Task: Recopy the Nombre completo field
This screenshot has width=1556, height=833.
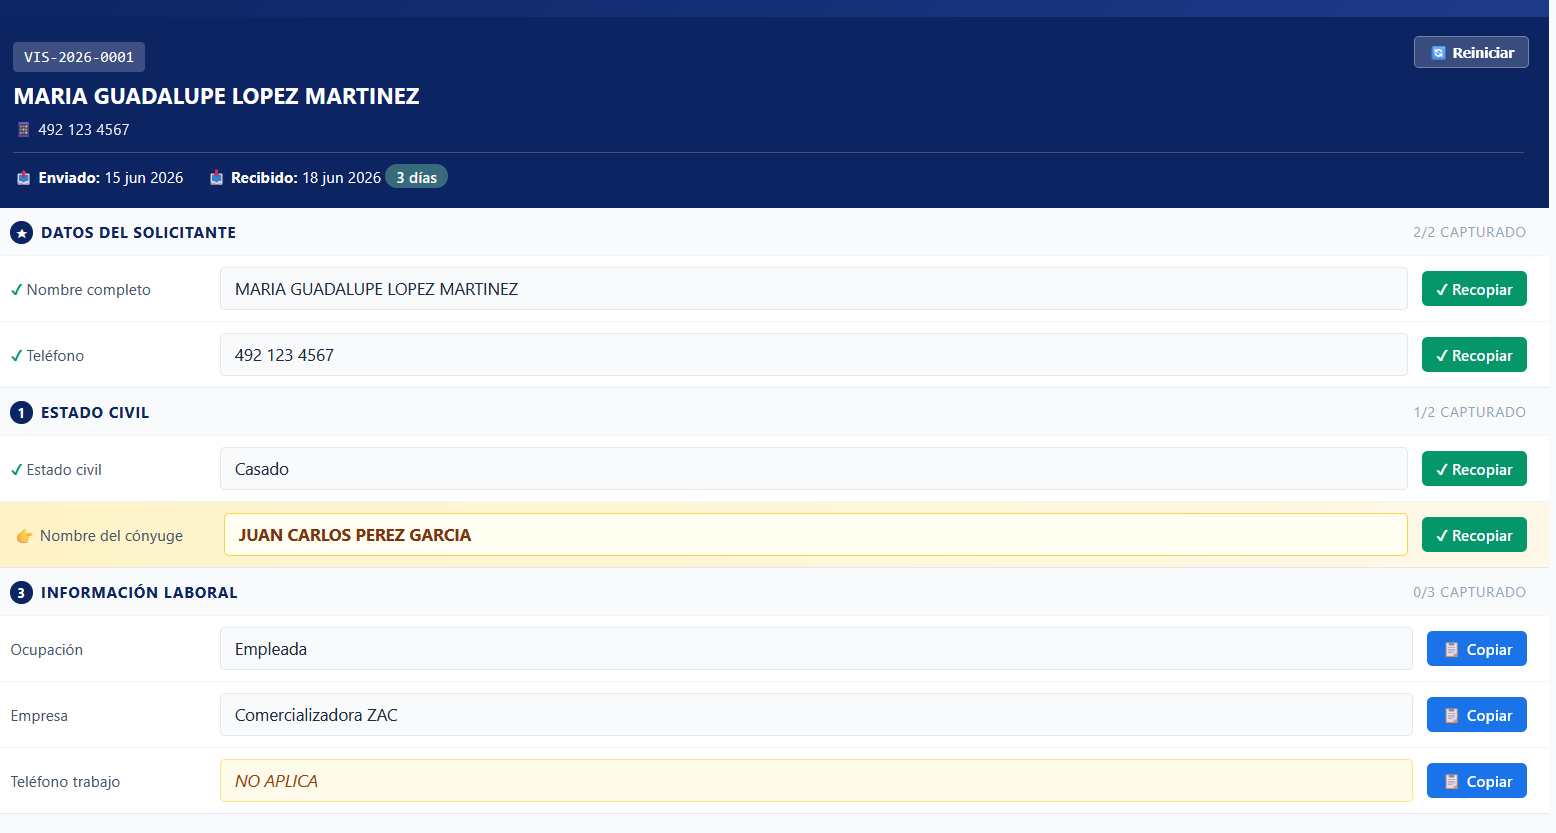Action: point(1474,289)
